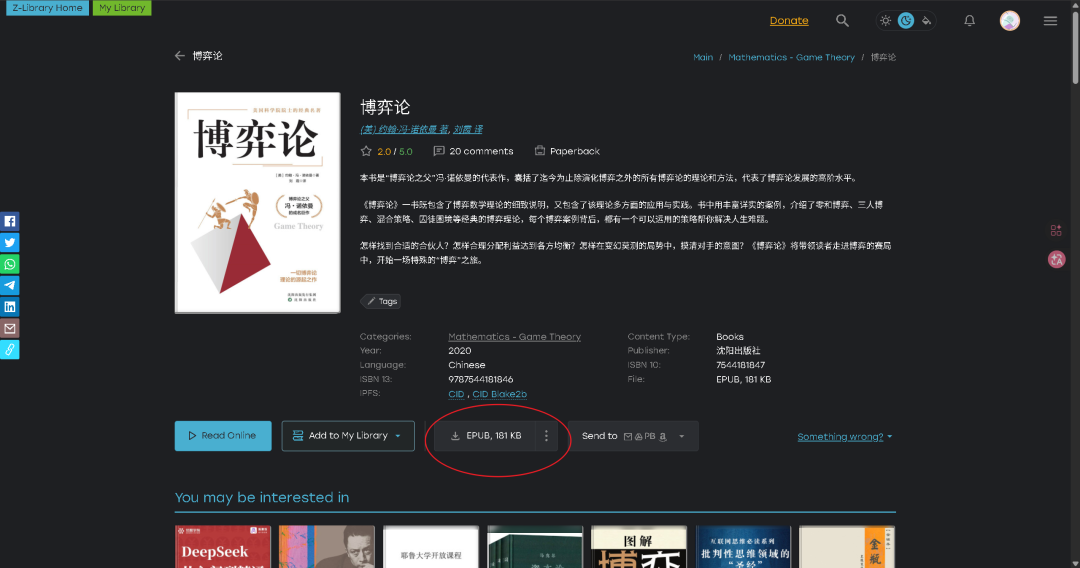Share via Telegram icon
The height and width of the screenshot is (568, 1080).
point(10,285)
